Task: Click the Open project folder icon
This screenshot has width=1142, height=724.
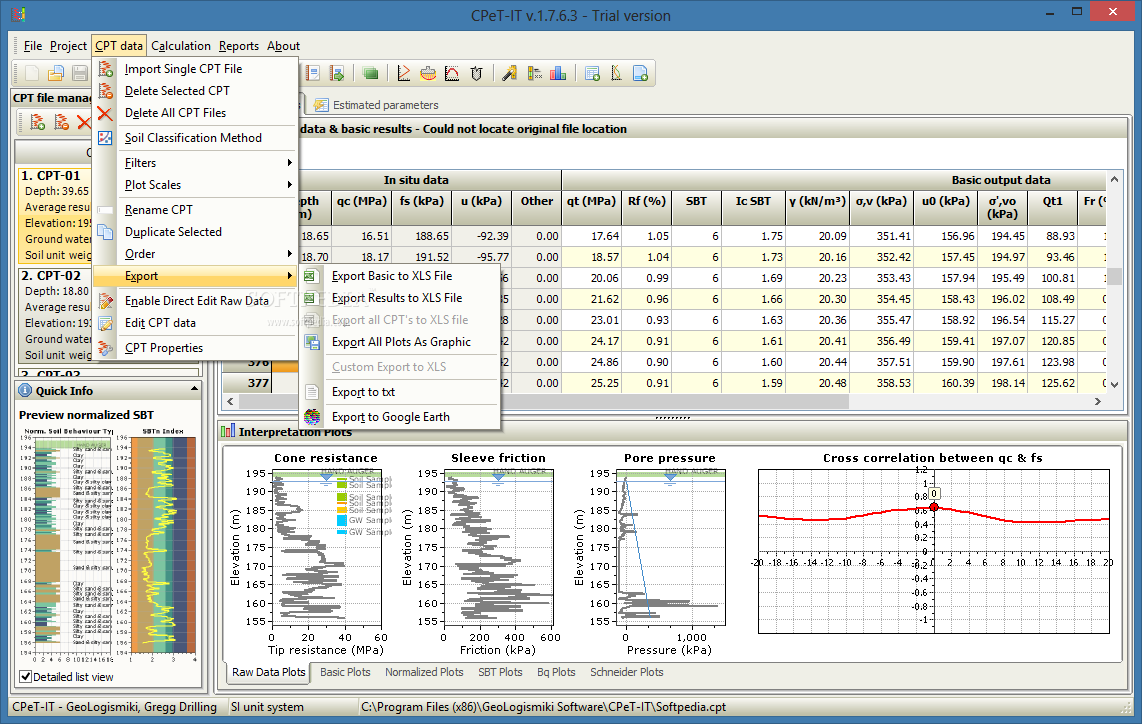Action: click(56, 73)
